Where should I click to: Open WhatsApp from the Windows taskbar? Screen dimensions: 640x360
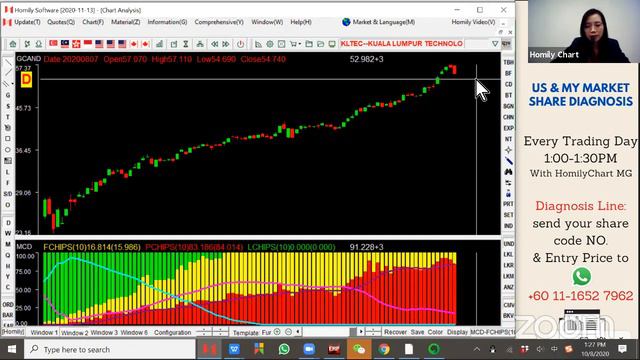tap(284, 349)
